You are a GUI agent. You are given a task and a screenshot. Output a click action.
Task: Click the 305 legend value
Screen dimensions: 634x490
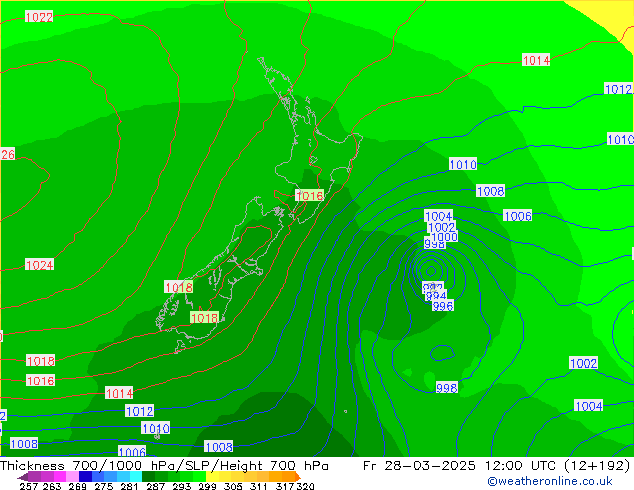[233, 486]
